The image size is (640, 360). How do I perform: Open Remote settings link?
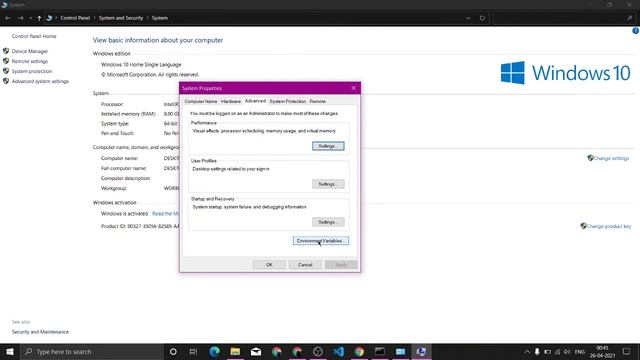(30, 61)
